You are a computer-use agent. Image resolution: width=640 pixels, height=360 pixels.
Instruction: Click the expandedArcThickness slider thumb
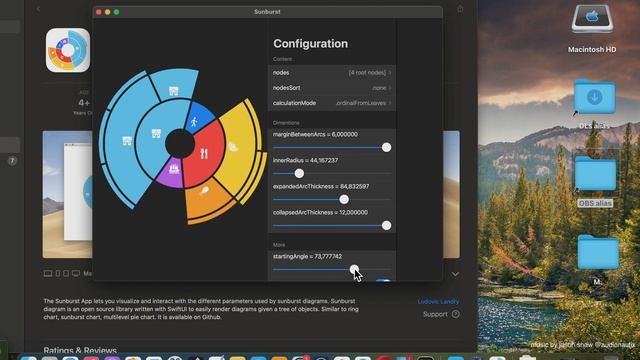pyautogui.click(x=344, y=199)
